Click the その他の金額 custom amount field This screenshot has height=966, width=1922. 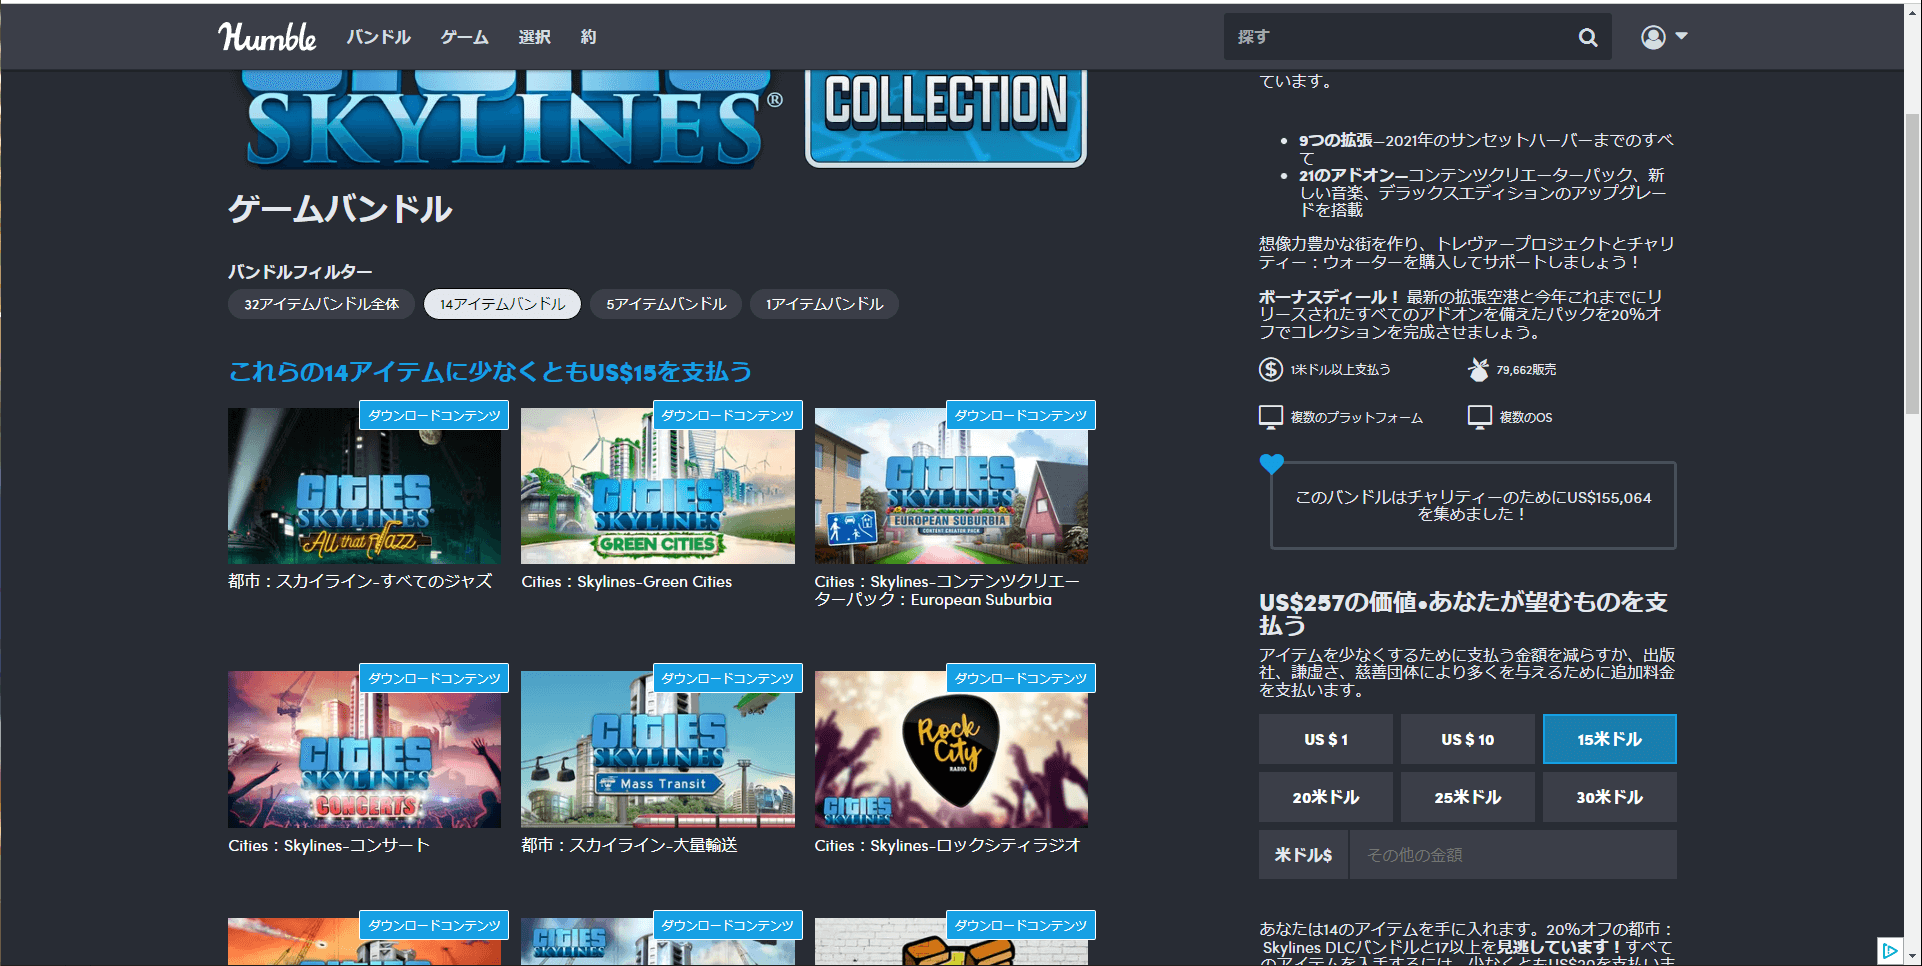(x=1513, y=855)
